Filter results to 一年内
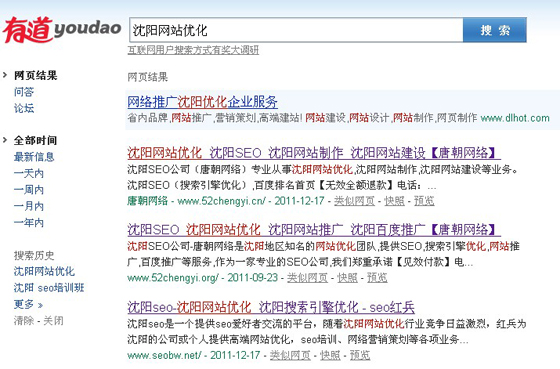 pos(29,223)
